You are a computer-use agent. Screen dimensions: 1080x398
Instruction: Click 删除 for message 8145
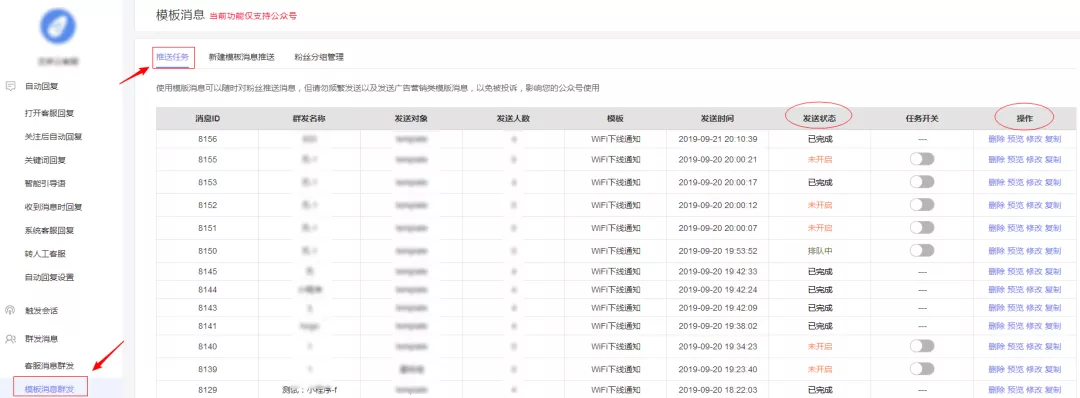[x=996, y=271]
